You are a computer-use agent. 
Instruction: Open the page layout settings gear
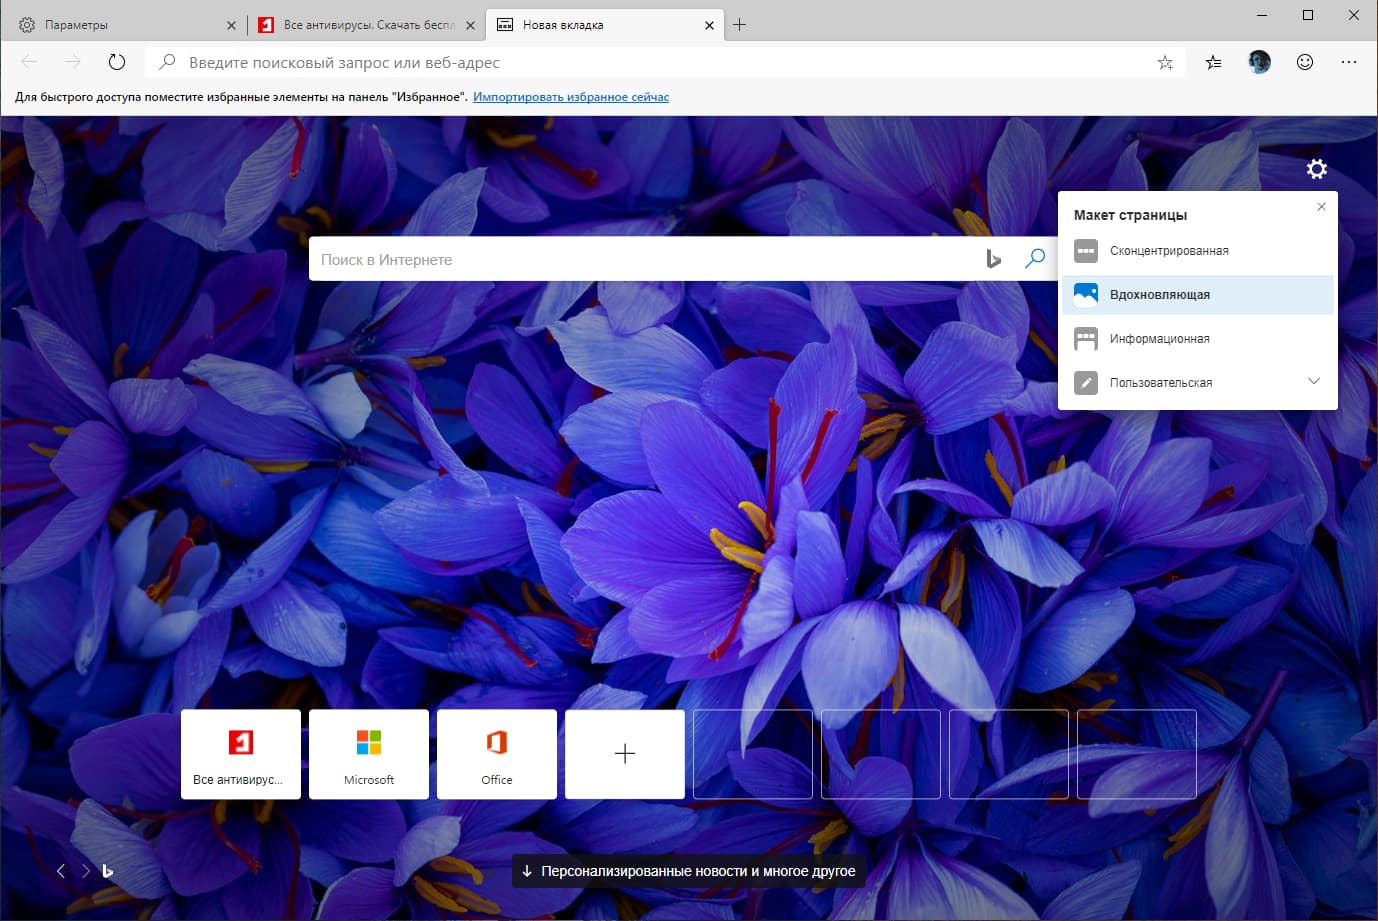(1316, 168)
